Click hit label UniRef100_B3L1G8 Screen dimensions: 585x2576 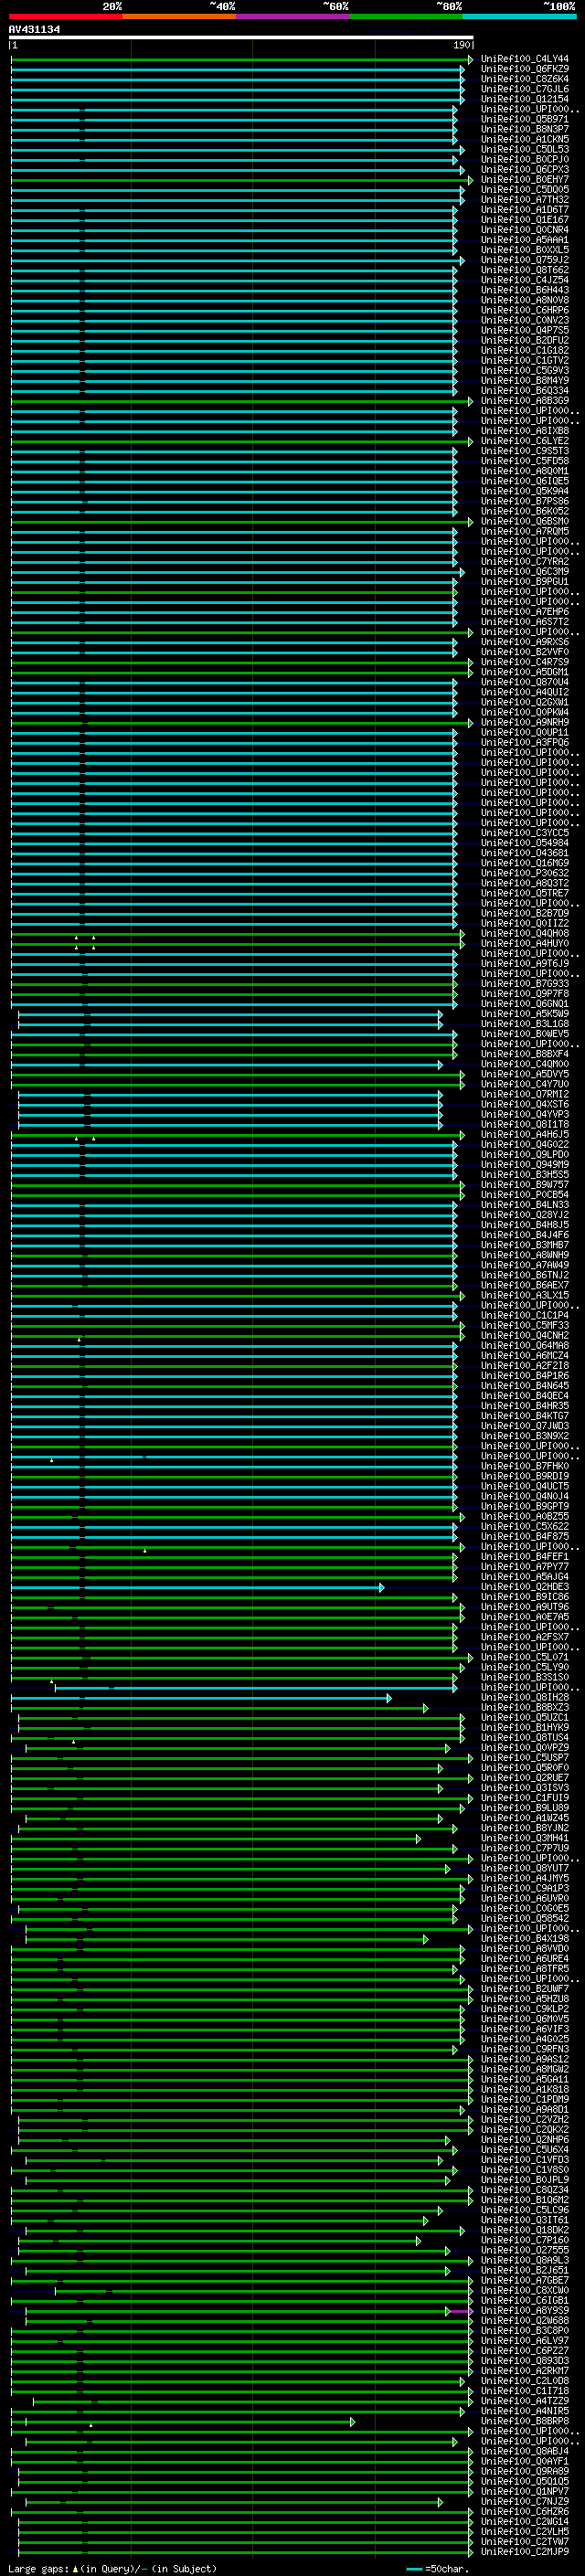pyautogui.click(x=525, y=1024)
